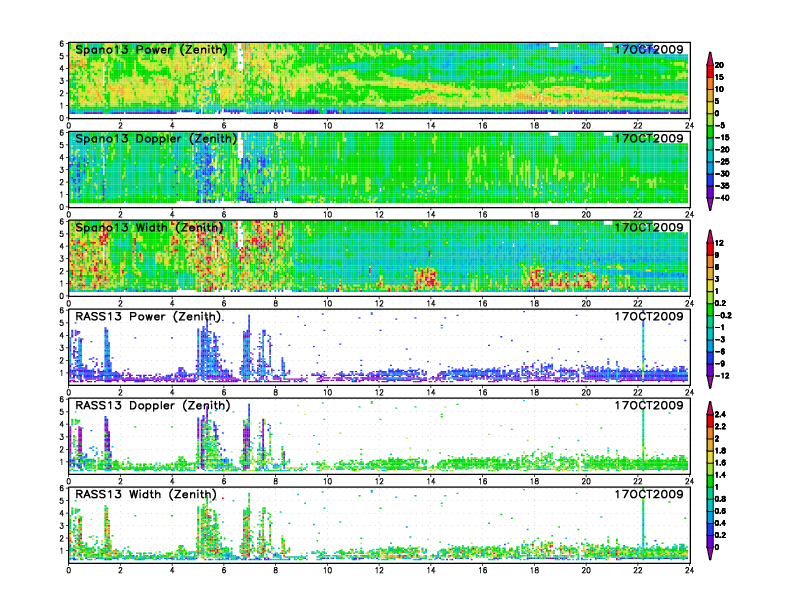
Task: Click hour 14 tick below the RASS13 Width panel
Action: click(431, 570)
